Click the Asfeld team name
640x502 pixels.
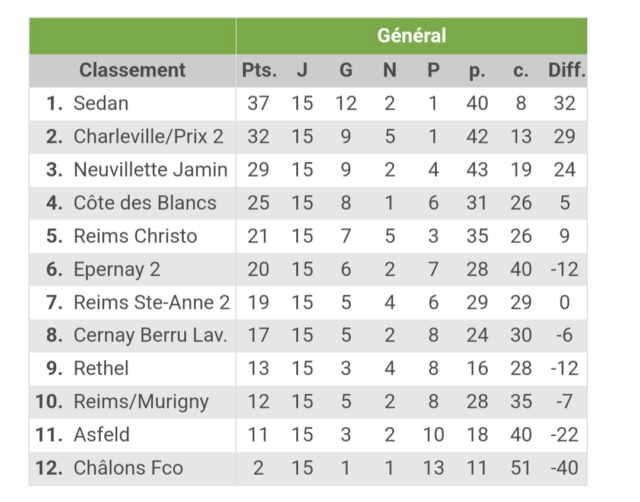point(102,435)
